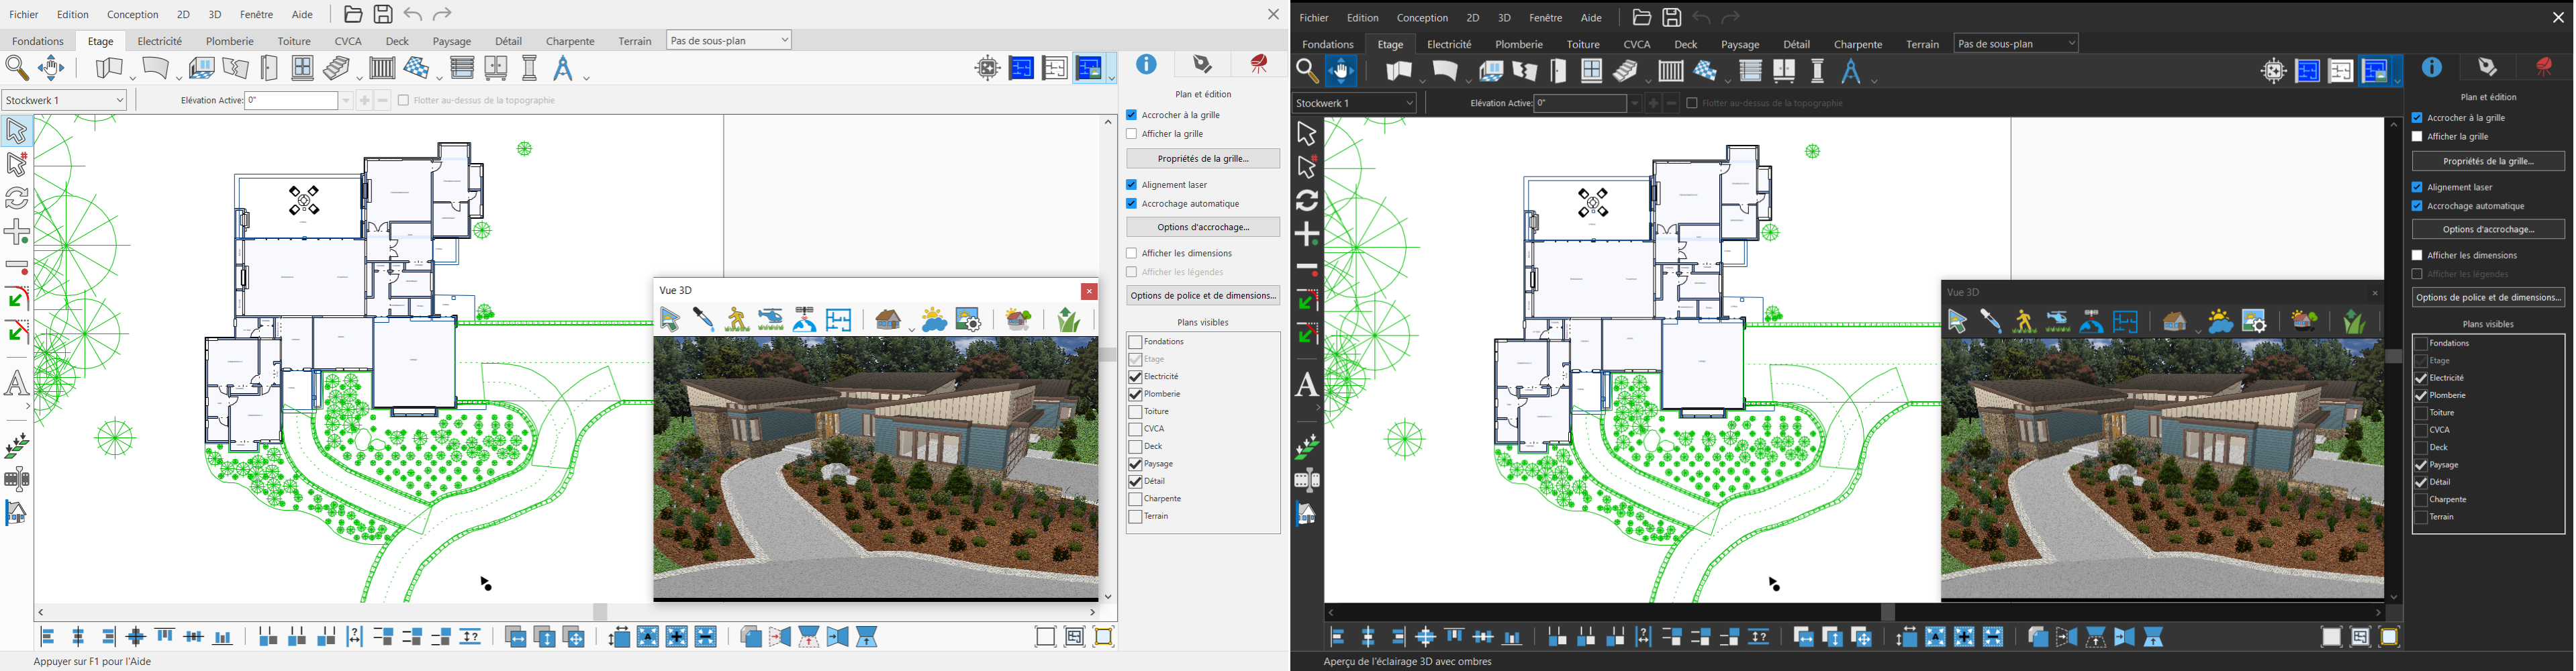
Task: Click Propriétés de la grille button in dark window
Action: pyautogui.click(x=2488, y=161)
